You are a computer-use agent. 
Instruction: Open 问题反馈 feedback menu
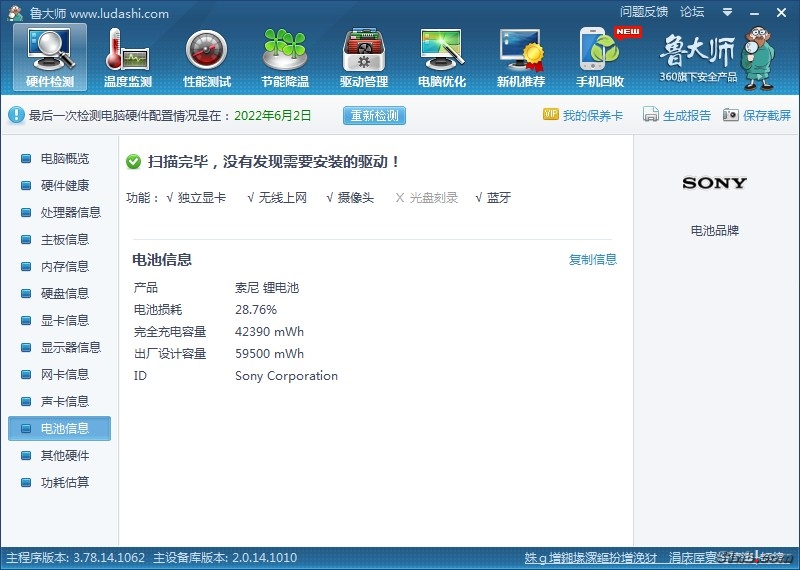point(643,12)
